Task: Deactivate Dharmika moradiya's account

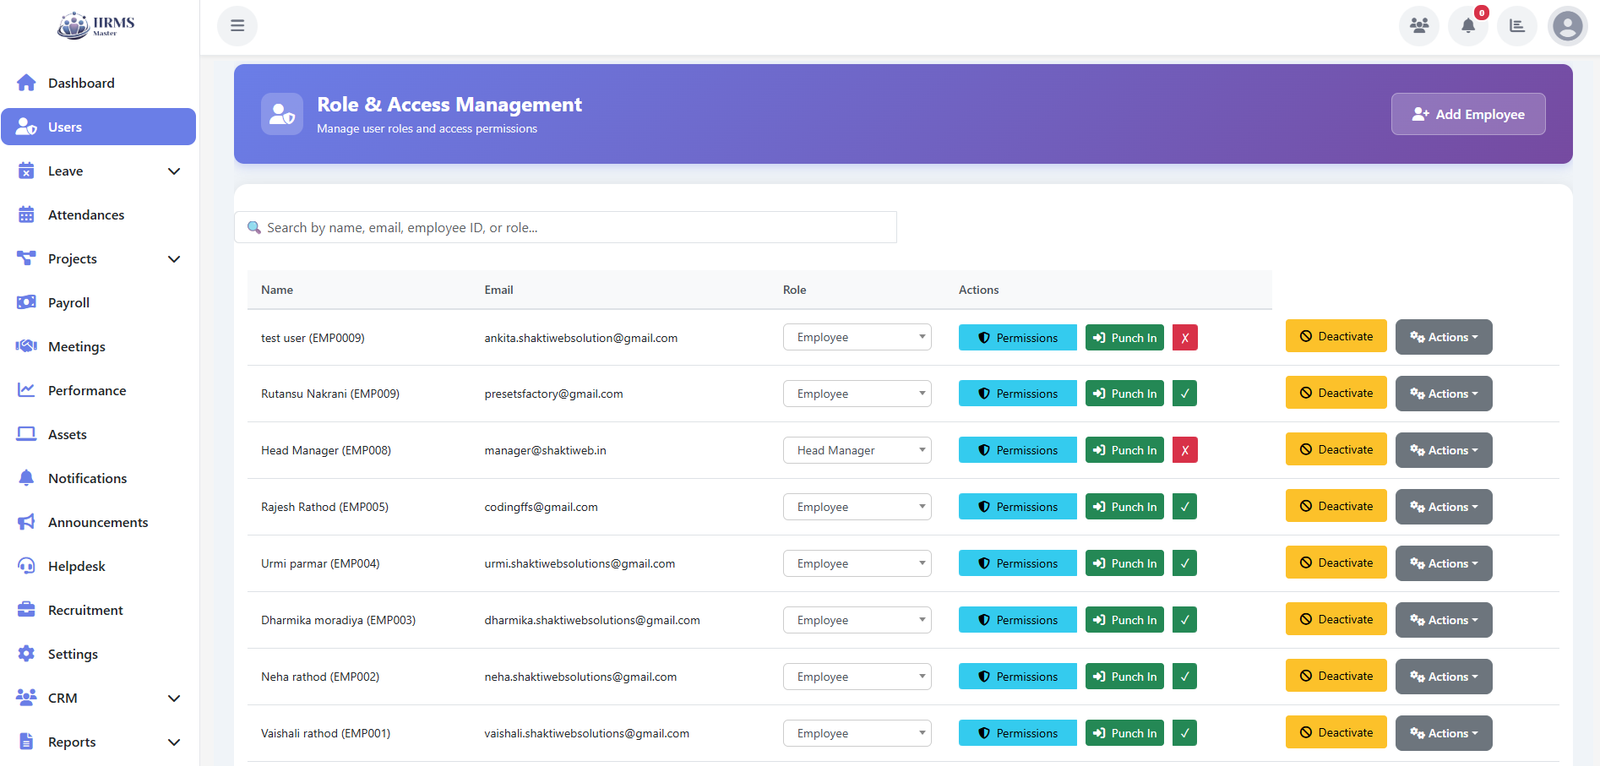Action: [1336, 619]
